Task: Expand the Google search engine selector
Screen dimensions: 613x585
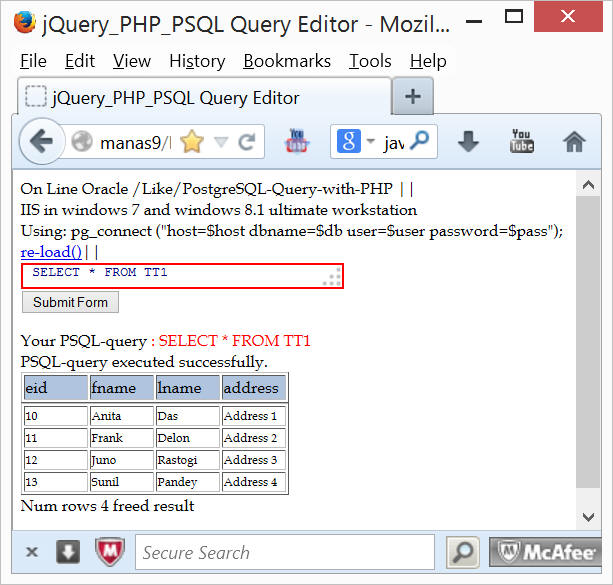Action: 370,142
